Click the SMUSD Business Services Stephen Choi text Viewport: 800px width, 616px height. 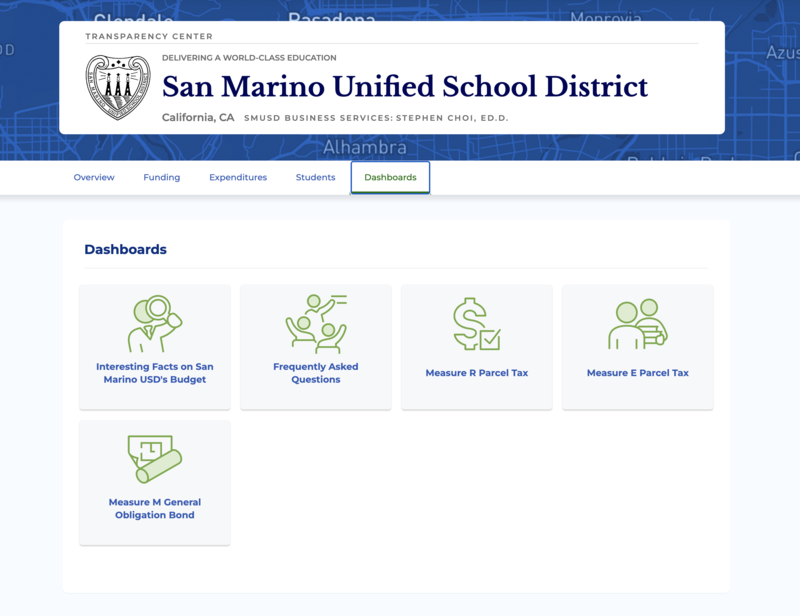coord(376,118)
